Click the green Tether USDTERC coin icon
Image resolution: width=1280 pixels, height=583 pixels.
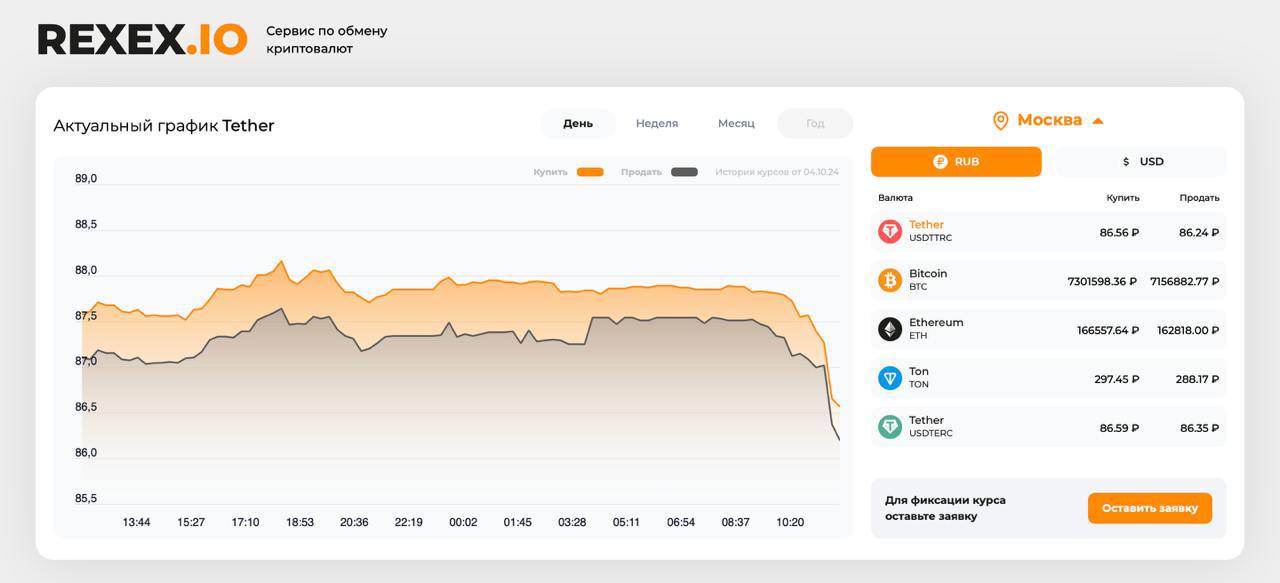click(890, 427)
